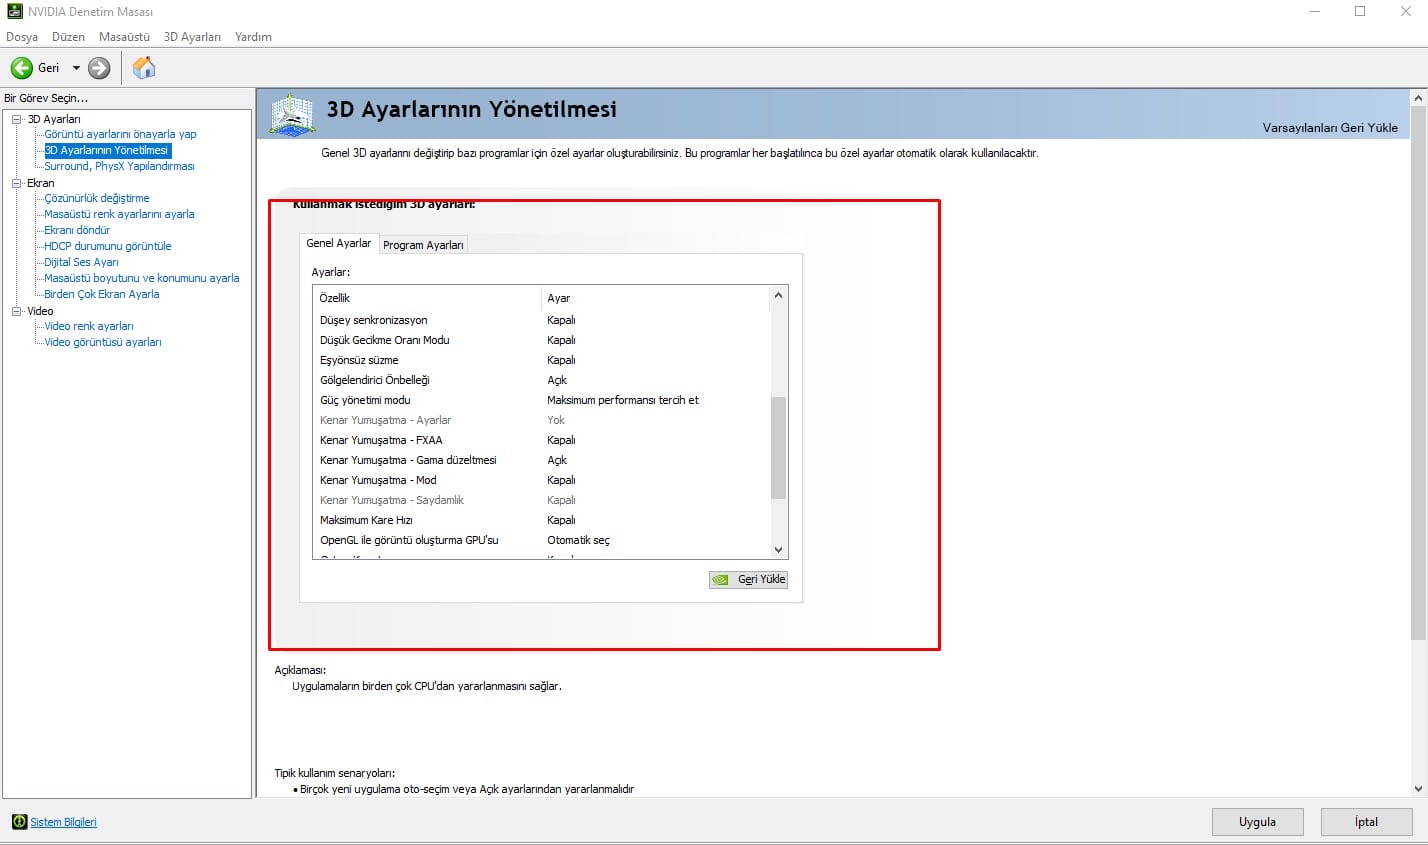Image resolution: width=1428 pixels, height=845 pixels.
Task: Collapse the Video tree node
Action: click(x=17, y=311)
